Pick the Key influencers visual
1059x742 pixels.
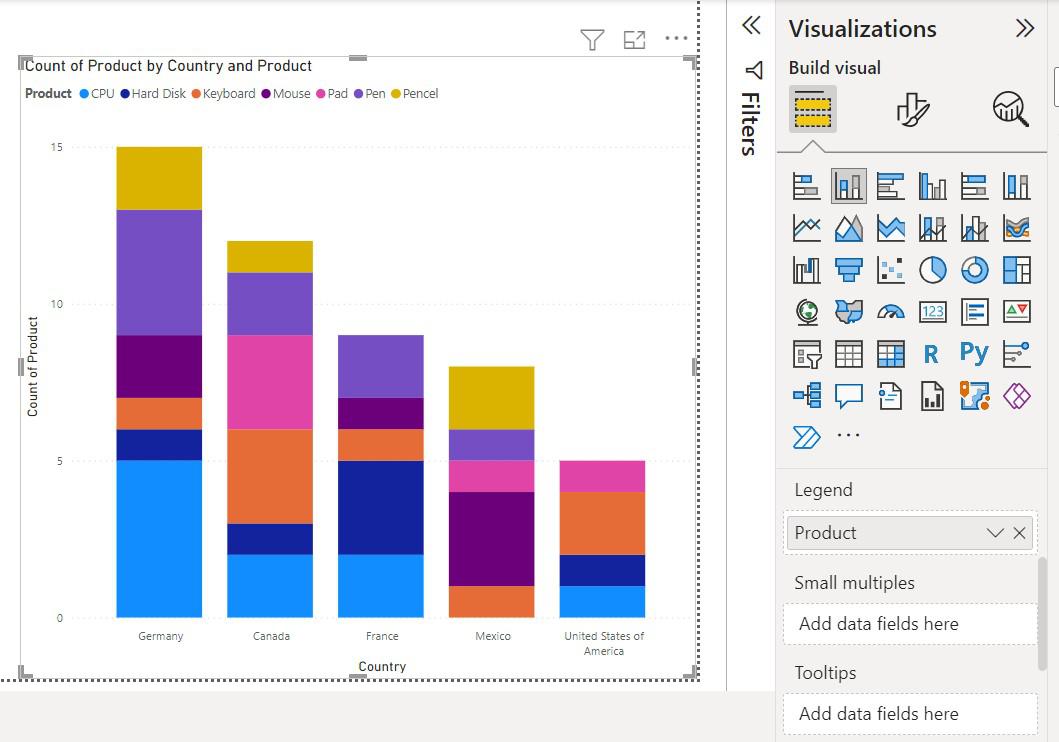[1016, 354]
